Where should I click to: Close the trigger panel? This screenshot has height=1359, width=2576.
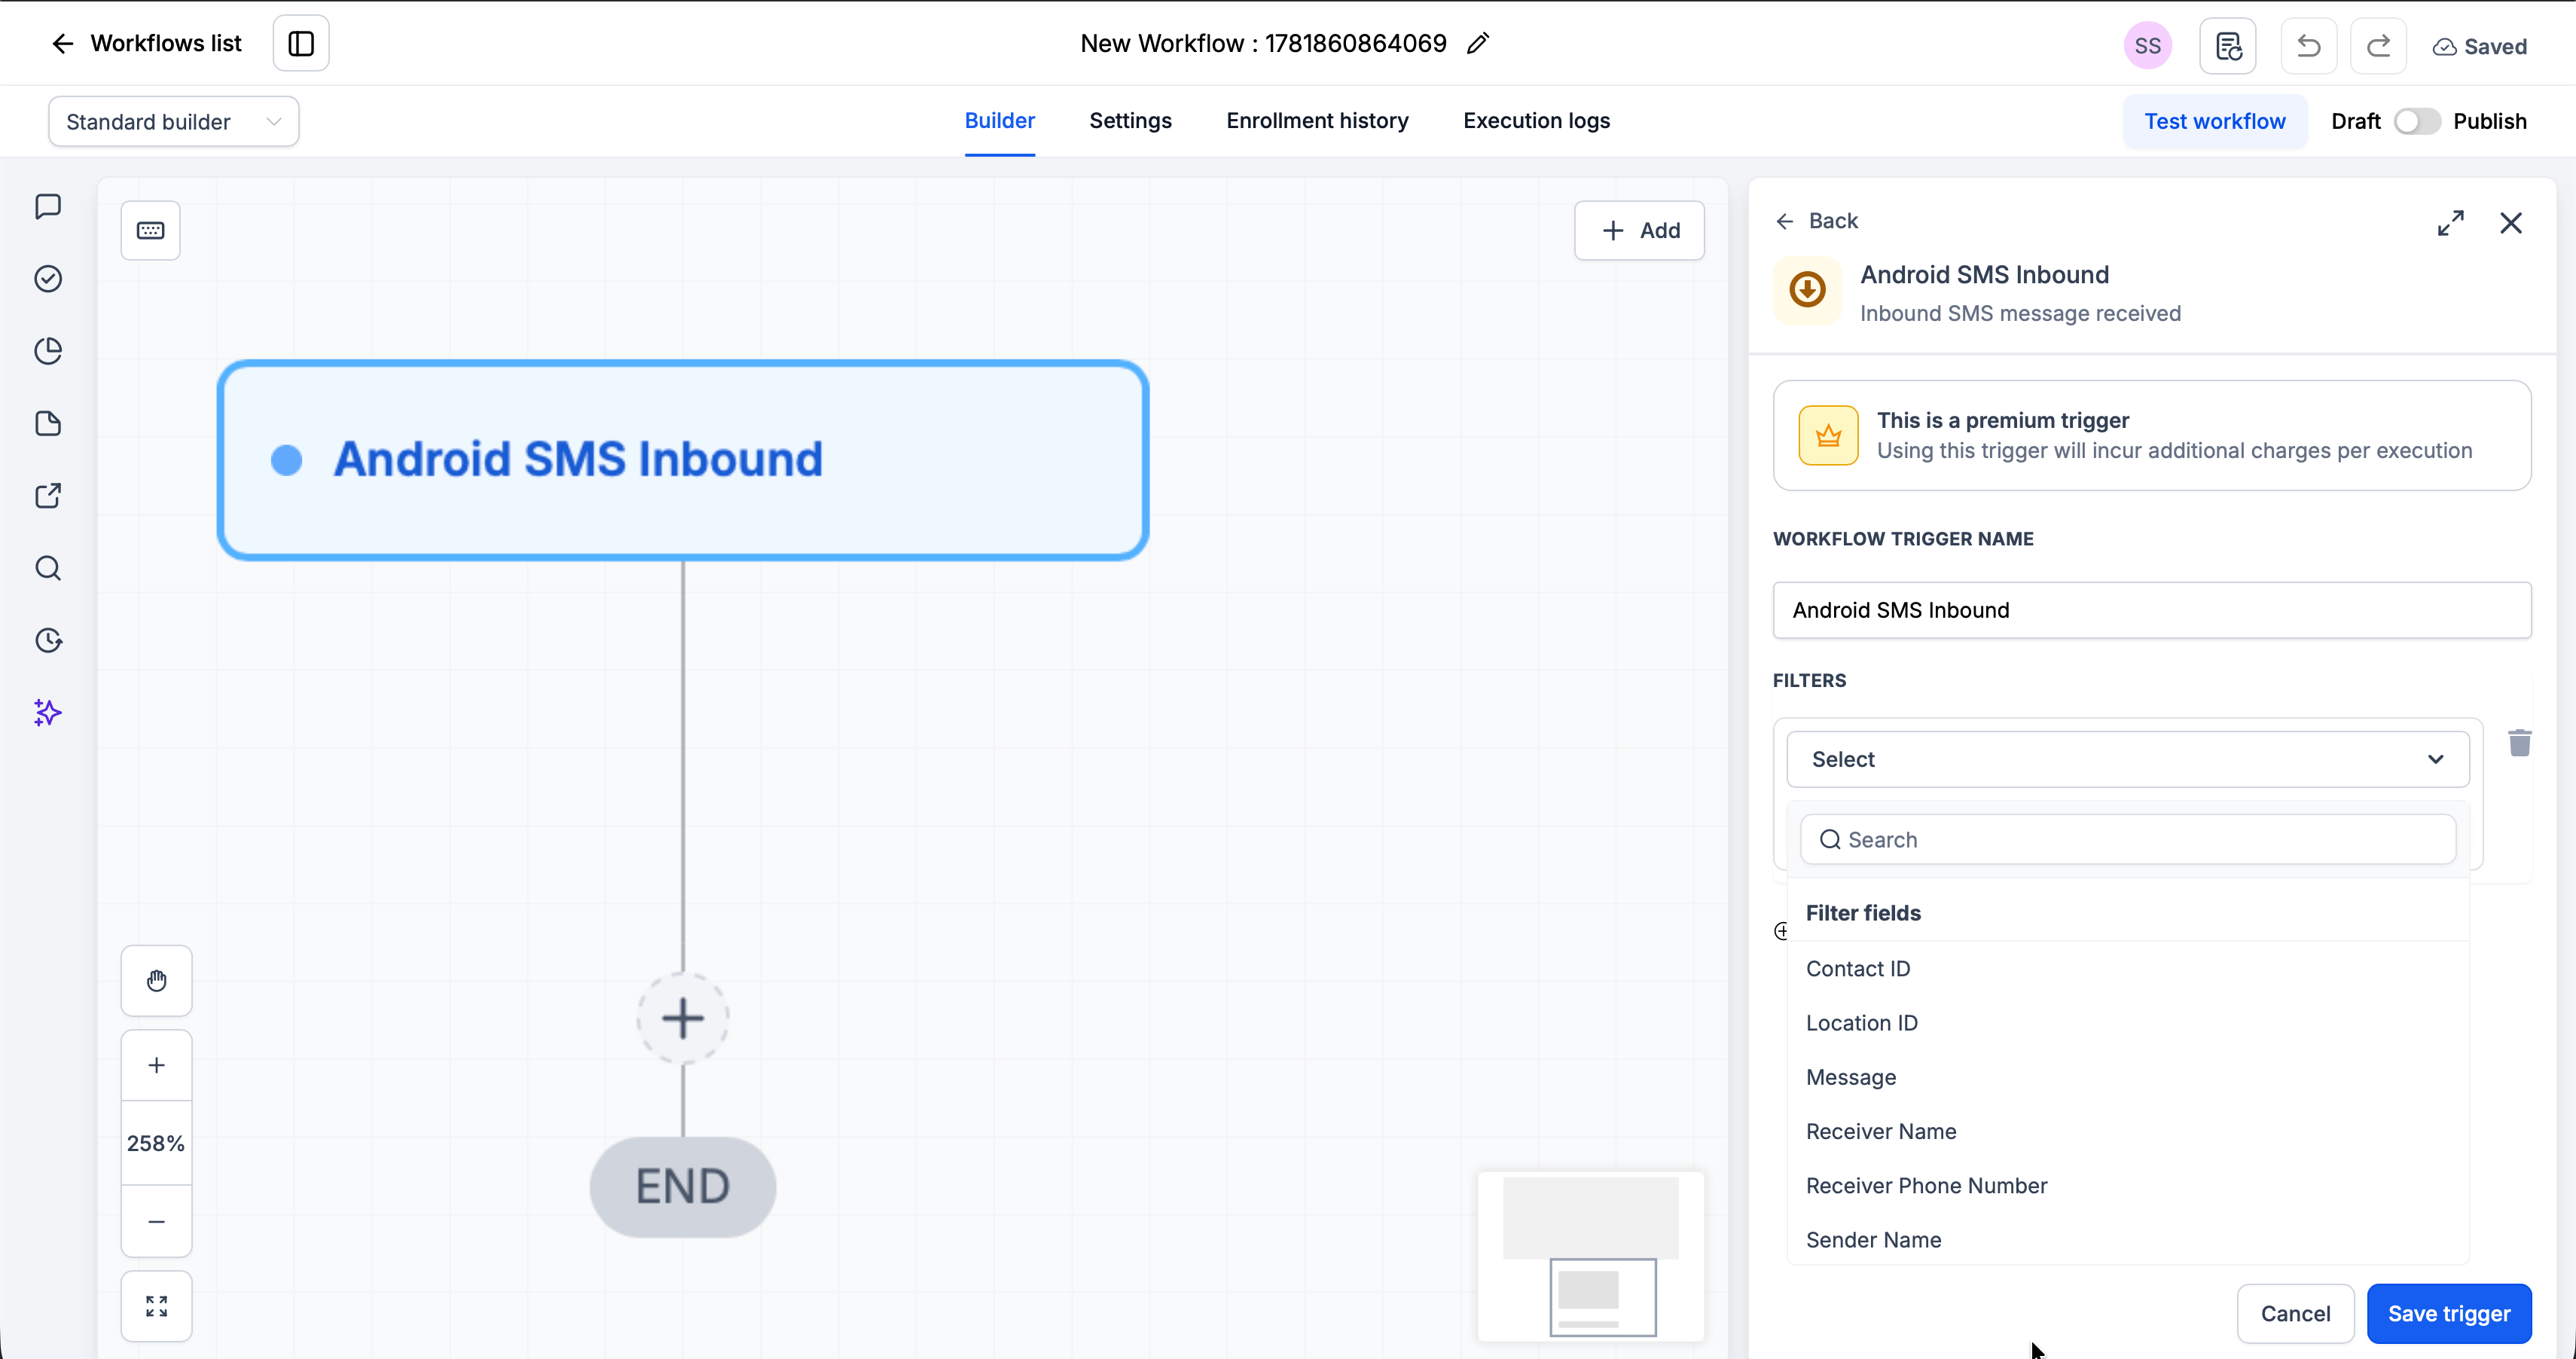(2511, 222)
